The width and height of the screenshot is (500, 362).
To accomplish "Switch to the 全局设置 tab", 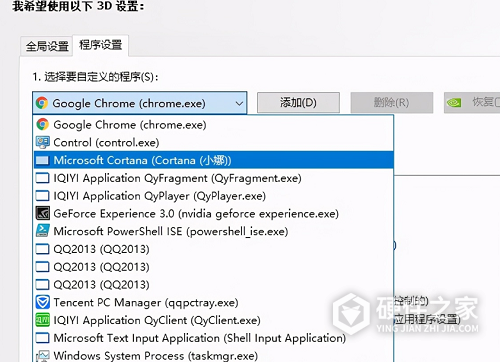I will coord(47,46).
